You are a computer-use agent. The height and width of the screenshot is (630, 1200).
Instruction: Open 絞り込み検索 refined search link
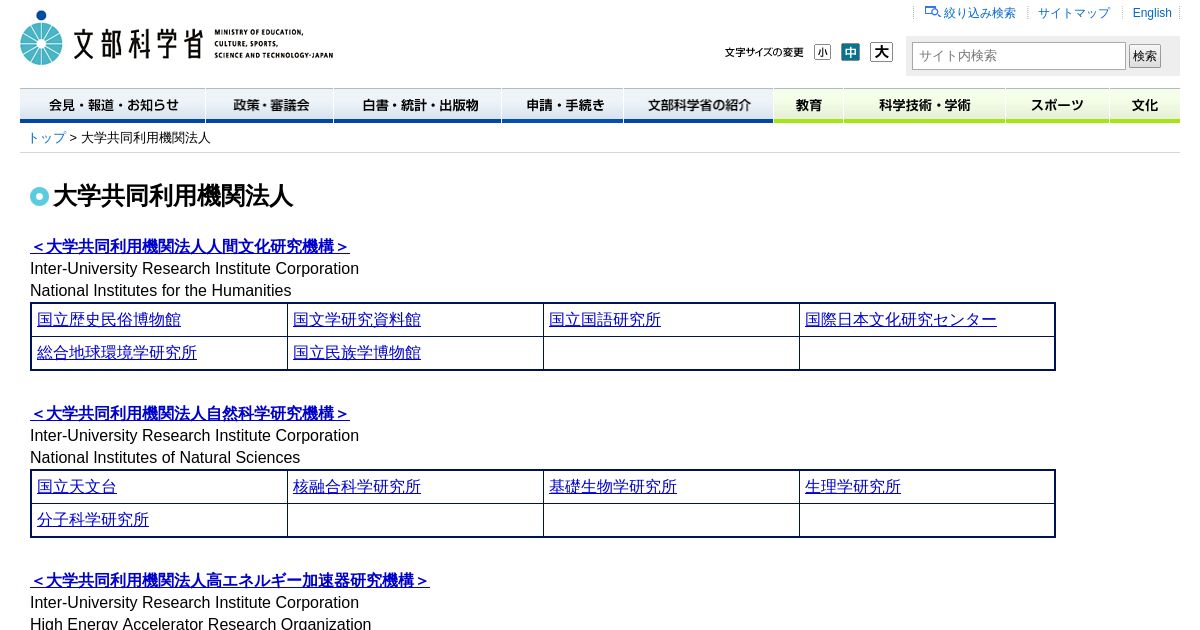979,13
